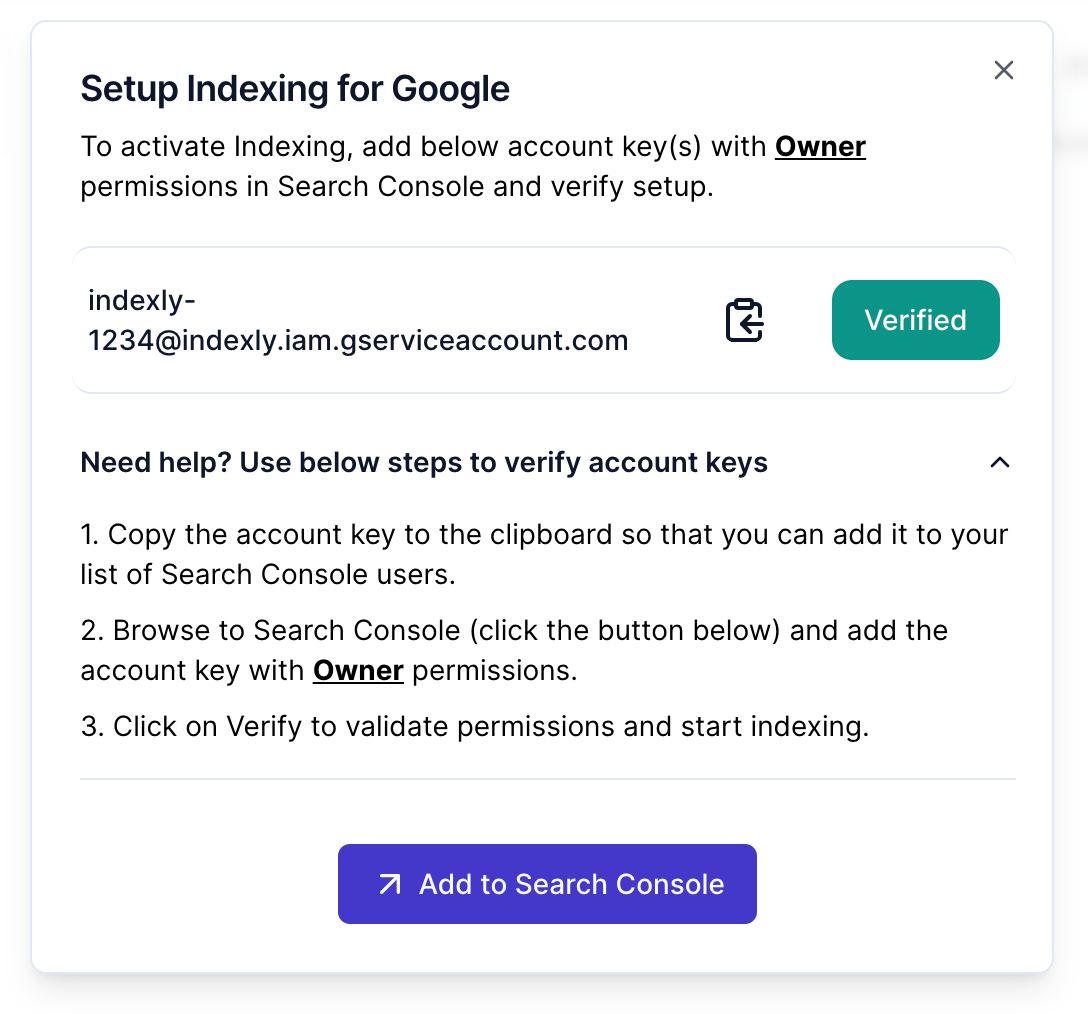This screenshot has width=1088, height=1014.
Task: Click the divider above Add button
Action: click(x=547, y=778)
